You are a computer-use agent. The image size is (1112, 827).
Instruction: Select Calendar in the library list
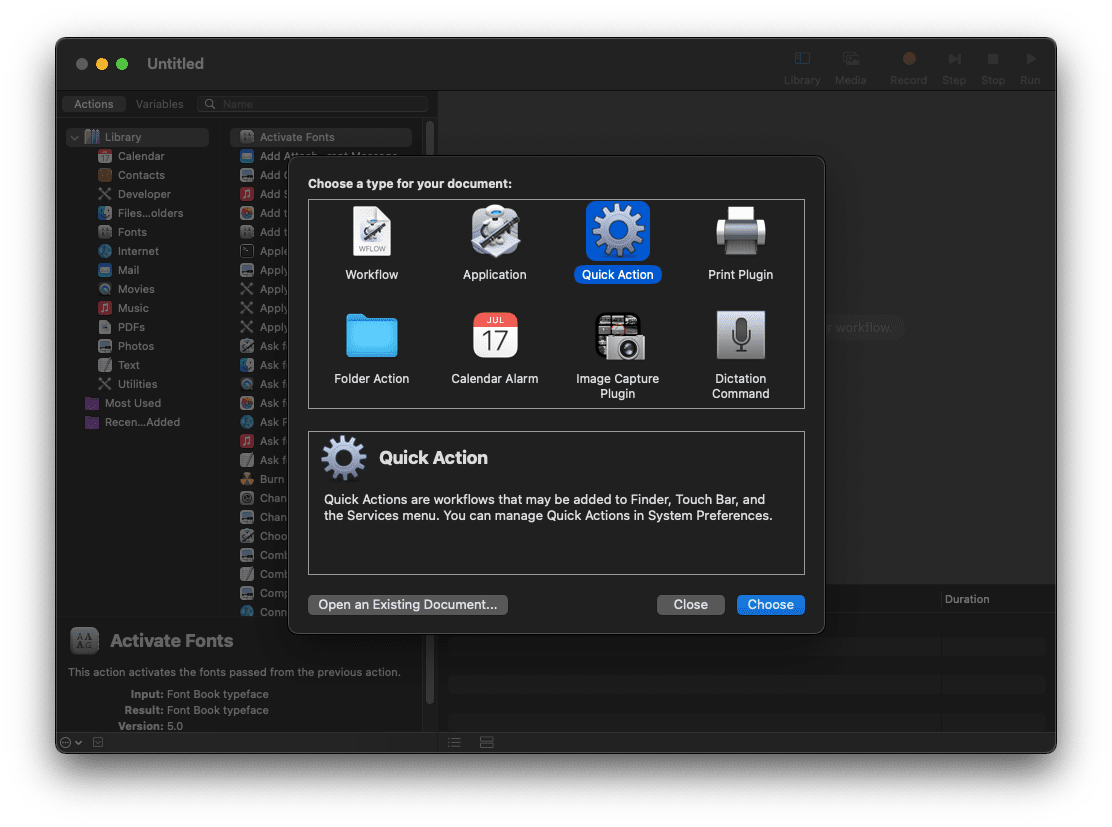(x=141, y=156)
